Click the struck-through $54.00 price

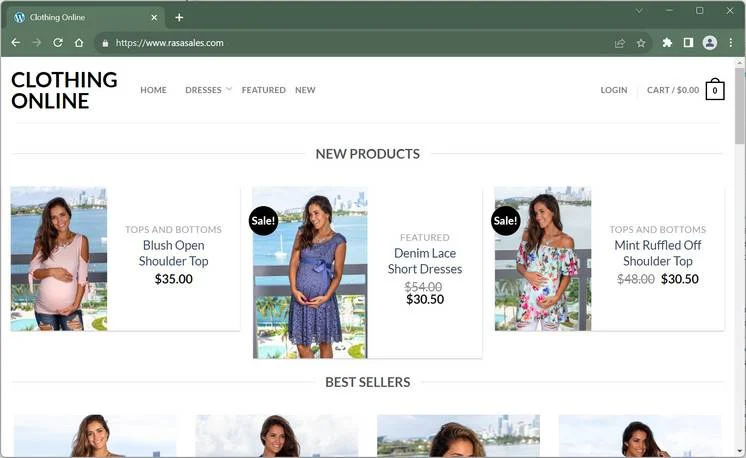423,287
